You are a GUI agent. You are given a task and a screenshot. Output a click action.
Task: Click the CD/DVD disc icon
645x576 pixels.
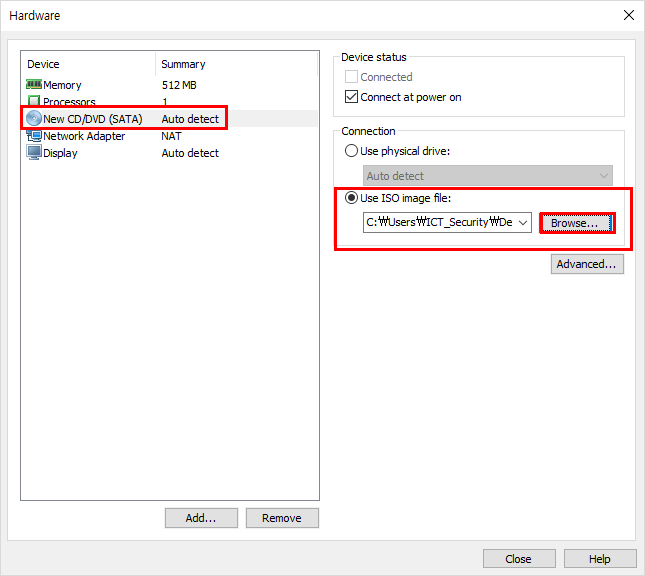click(34, 118)
